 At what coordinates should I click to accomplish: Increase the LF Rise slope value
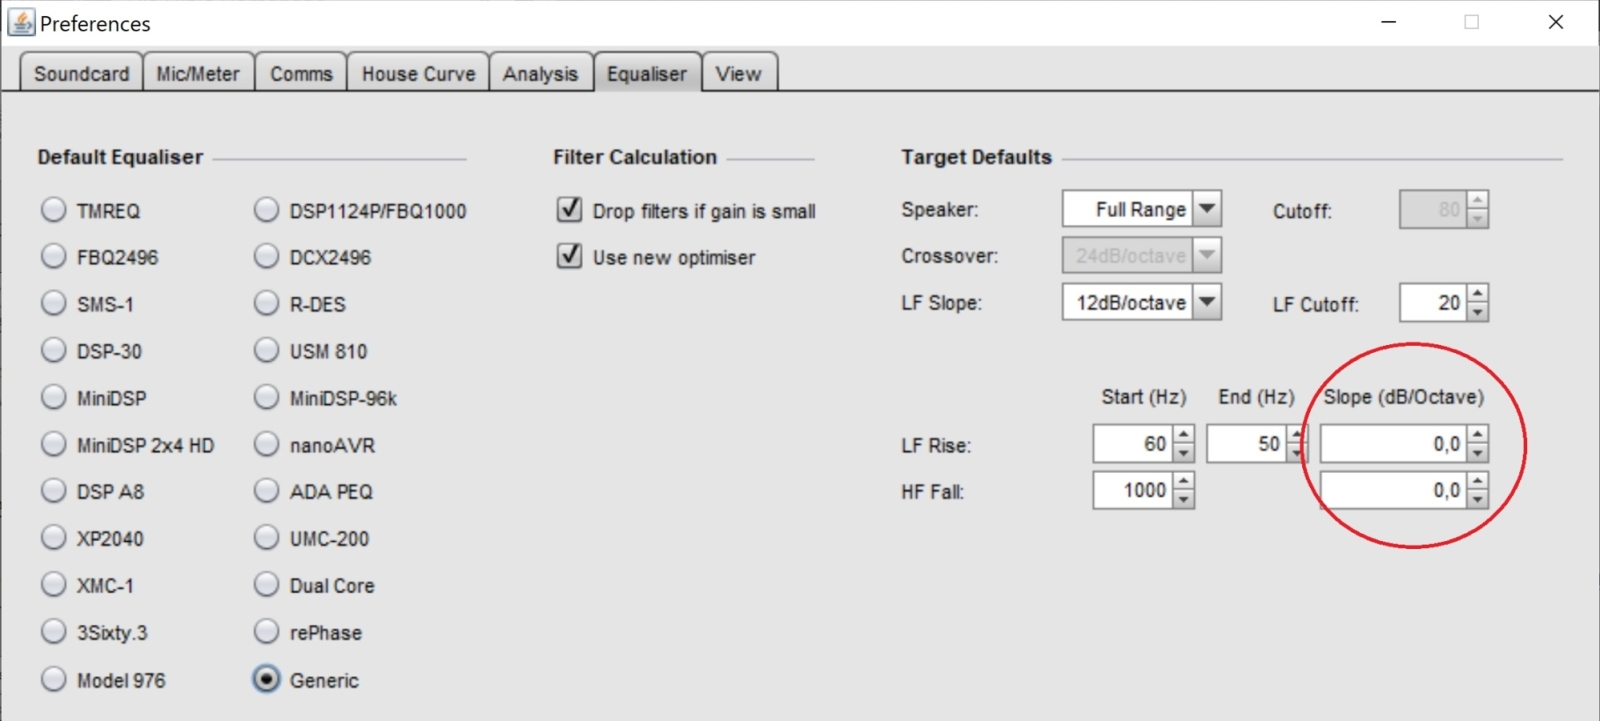[x=1478, y=434]
